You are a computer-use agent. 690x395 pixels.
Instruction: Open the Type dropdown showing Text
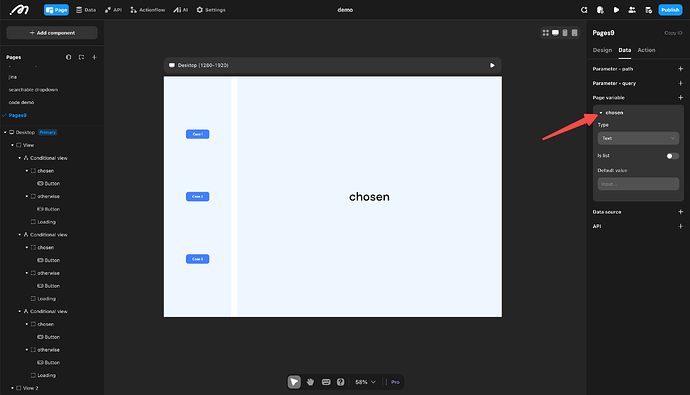638,138
